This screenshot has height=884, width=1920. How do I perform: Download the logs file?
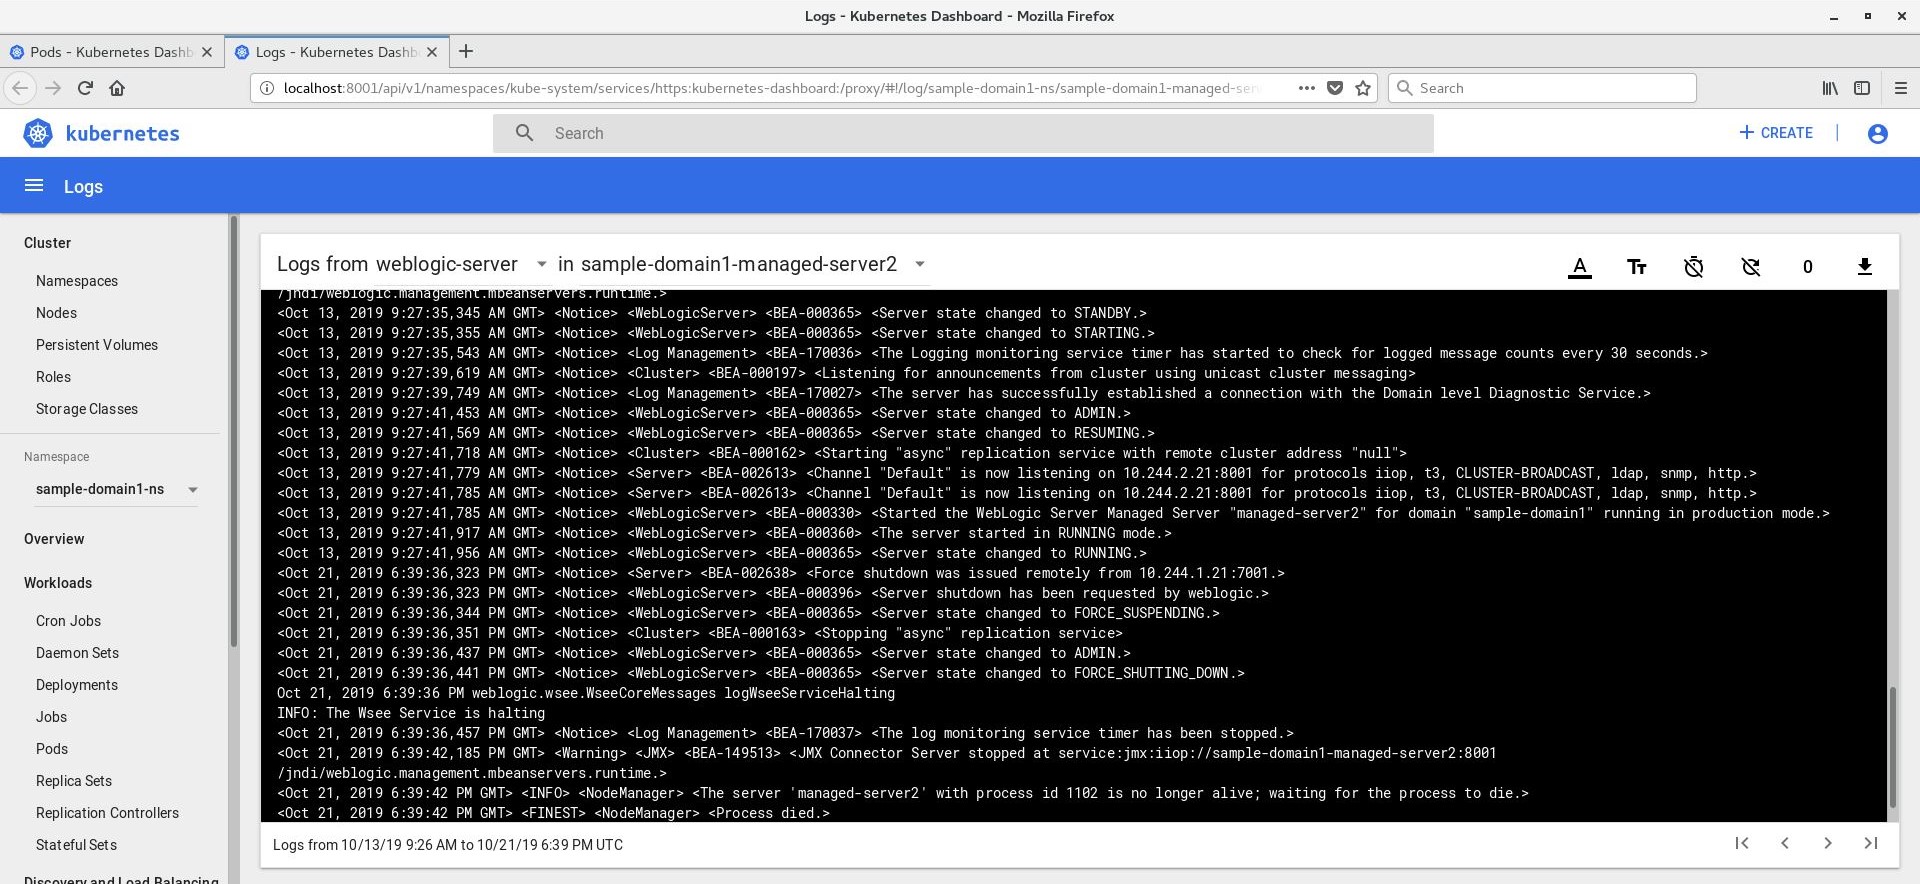(x=1865, y=267)
